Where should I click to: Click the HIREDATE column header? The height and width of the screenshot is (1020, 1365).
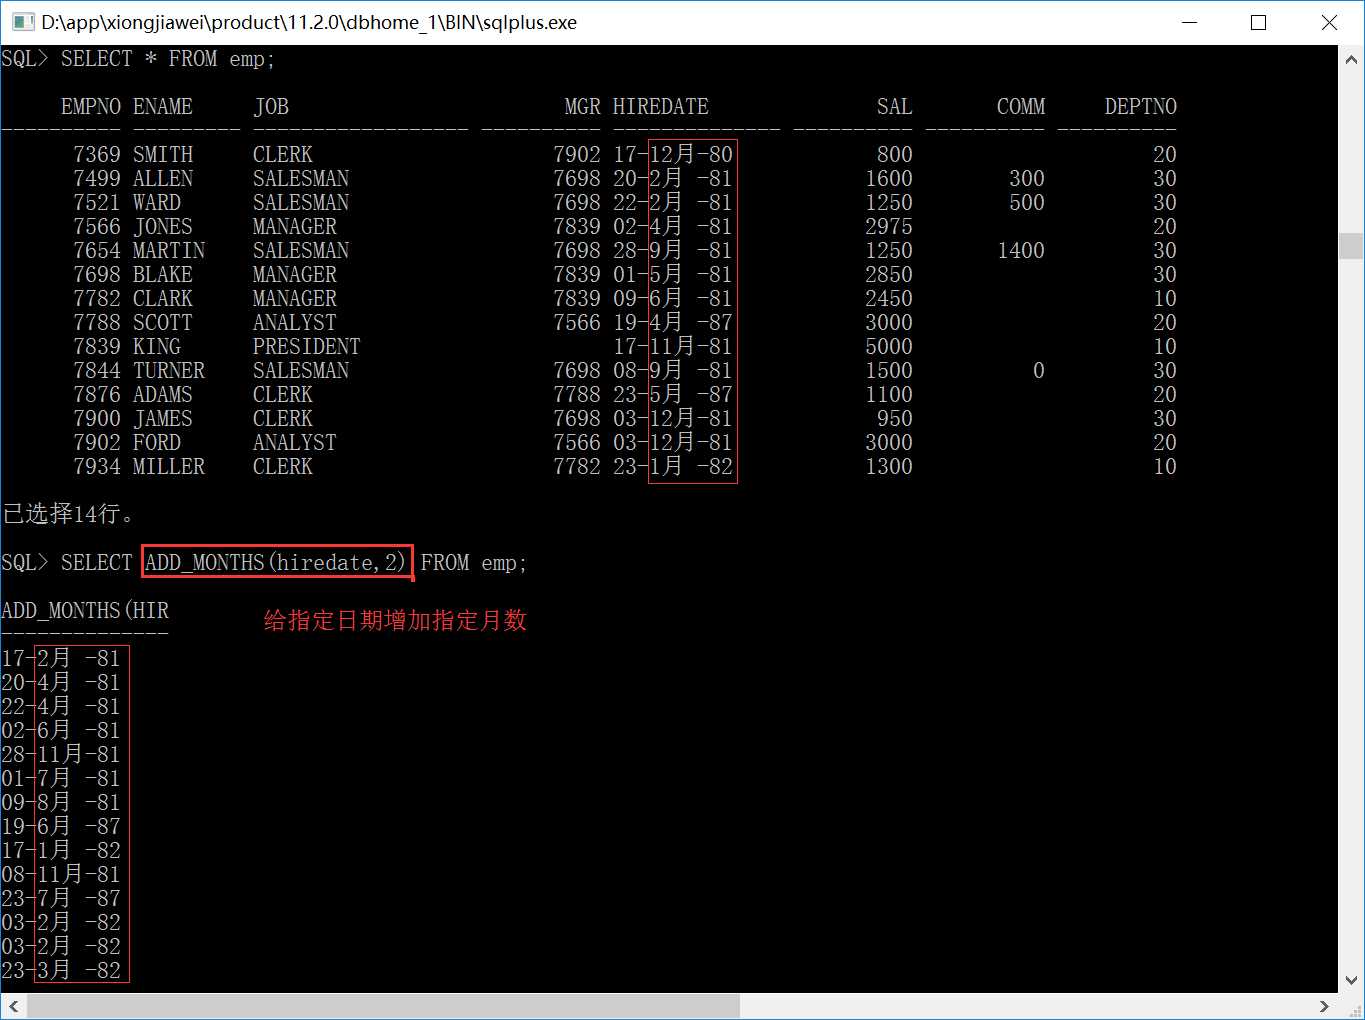[x=661, y=107]
